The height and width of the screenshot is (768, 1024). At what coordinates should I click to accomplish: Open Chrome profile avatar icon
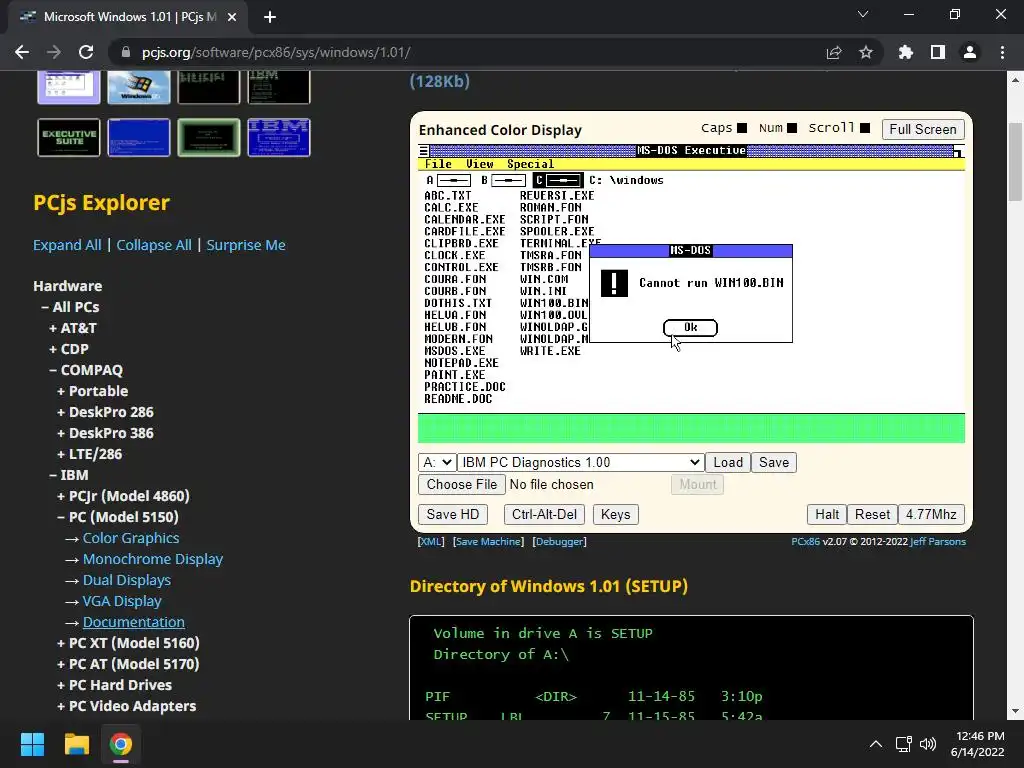[x=970, y=52]
